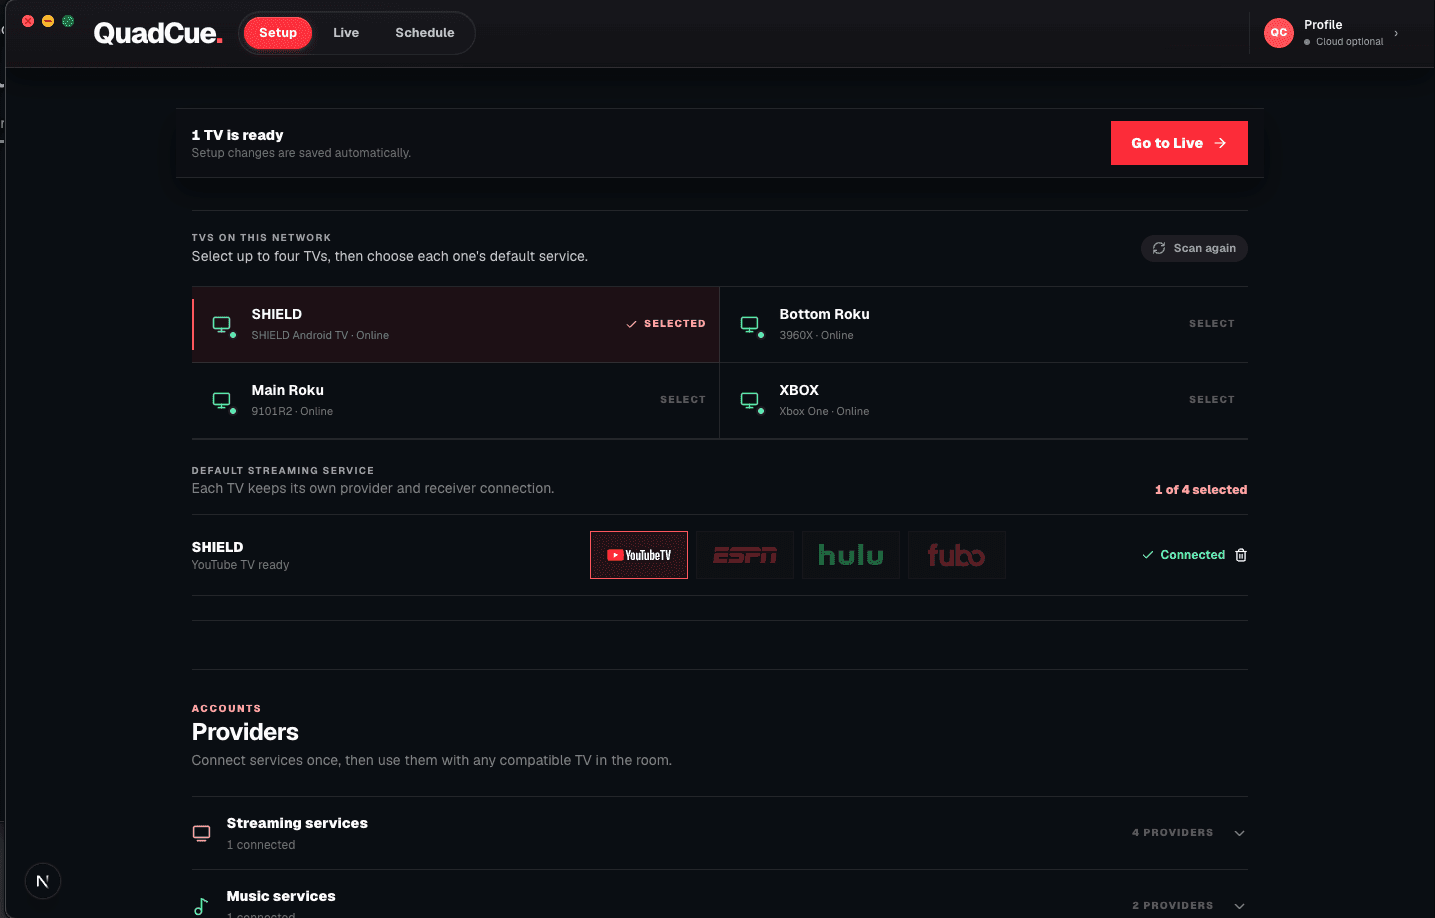Screen dimensions: 1435x918
Task: Choose YouTube TV for SHIELD
Action: 639,555
